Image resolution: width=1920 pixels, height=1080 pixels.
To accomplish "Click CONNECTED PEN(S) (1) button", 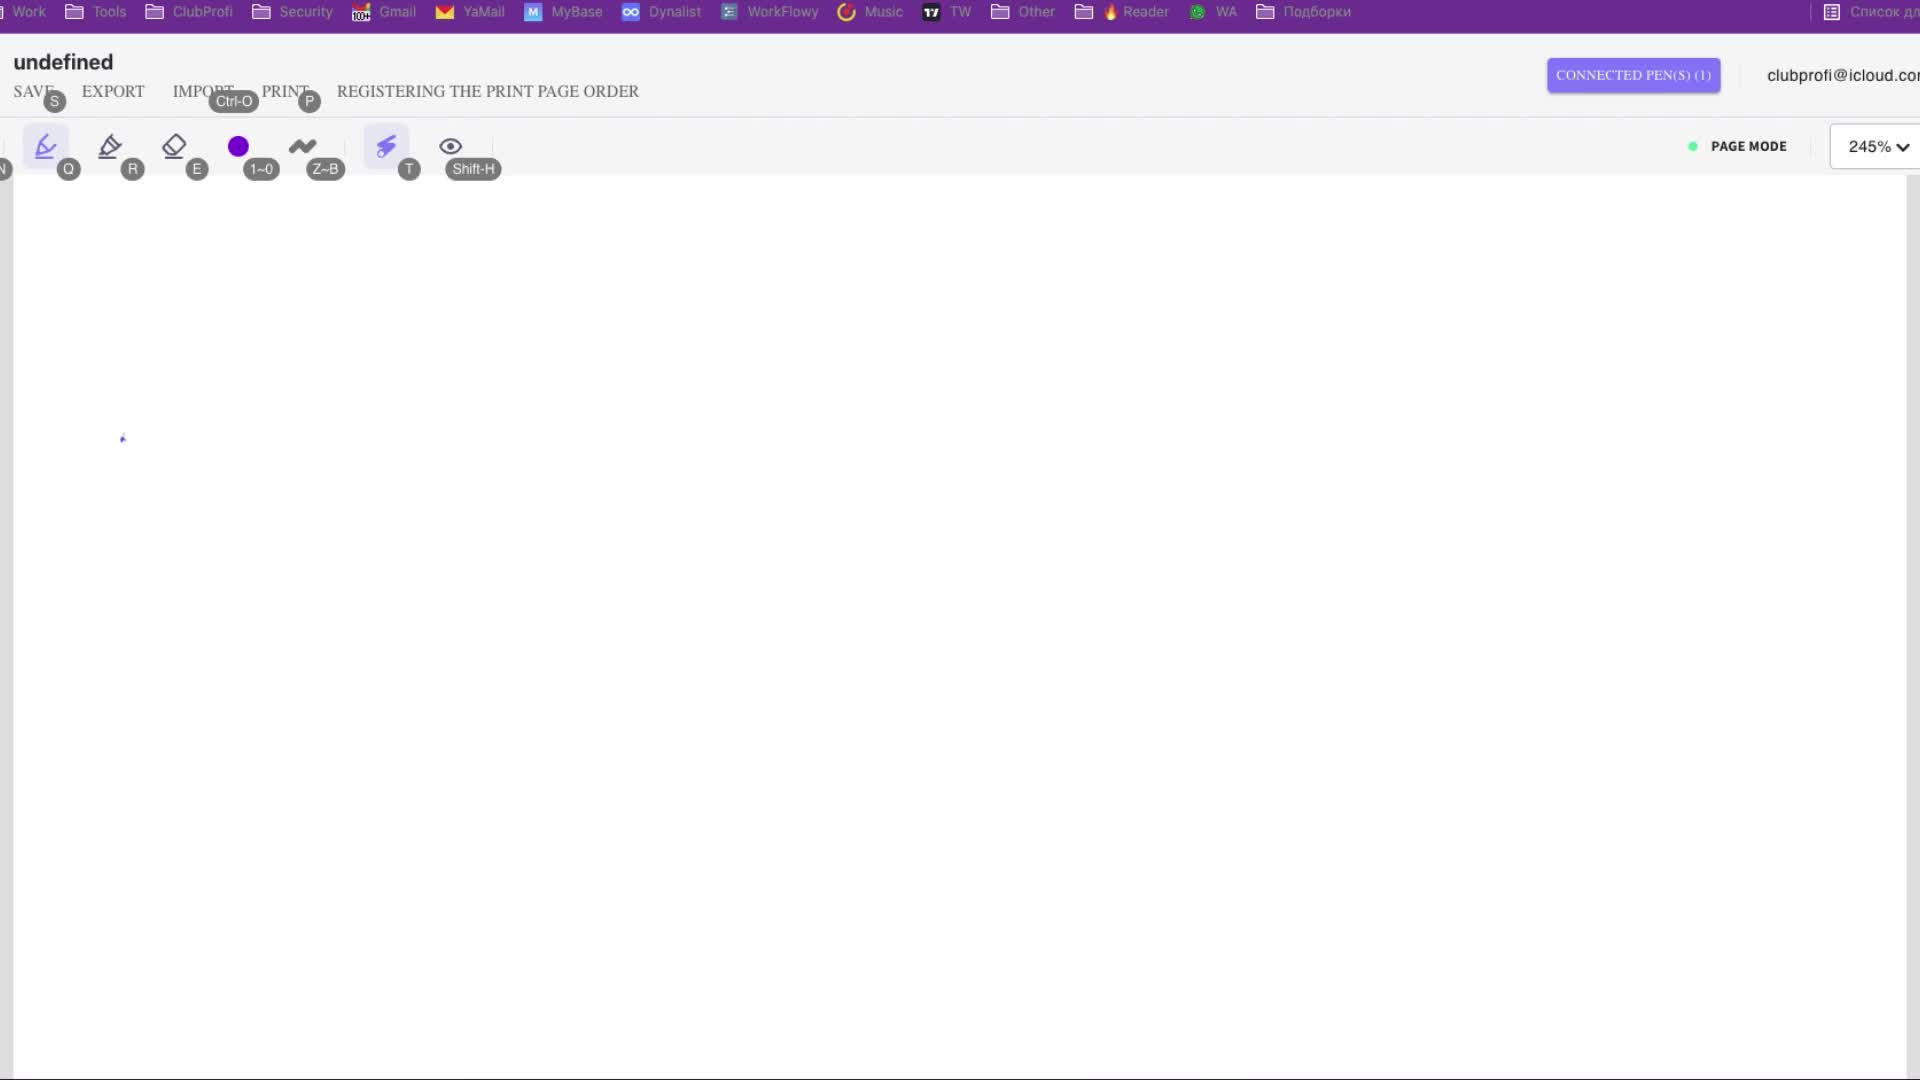I will pyautogui.click(x=1632, y=75).
